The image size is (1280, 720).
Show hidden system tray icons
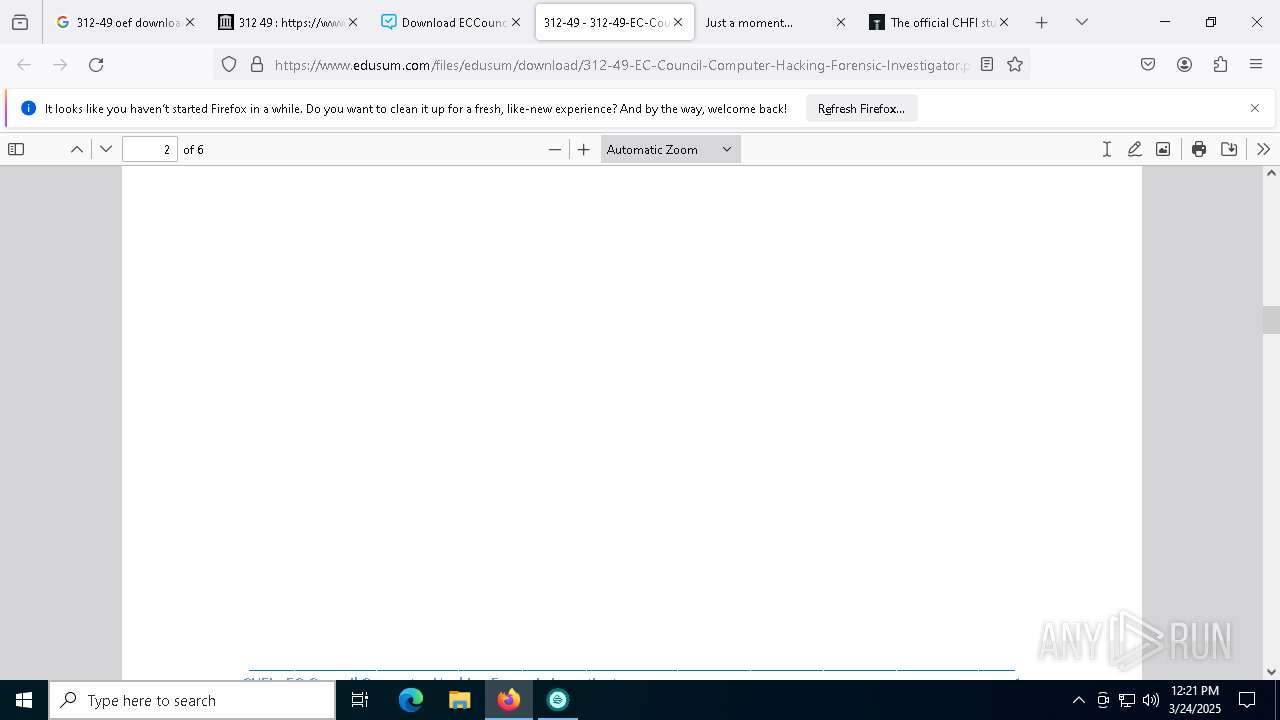pos(1078,700)
